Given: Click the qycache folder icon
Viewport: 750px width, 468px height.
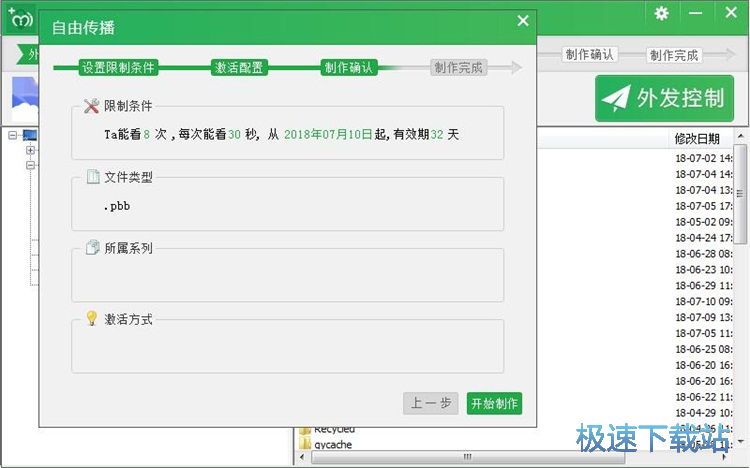Looking at the screenshot, I should (305, 444).
